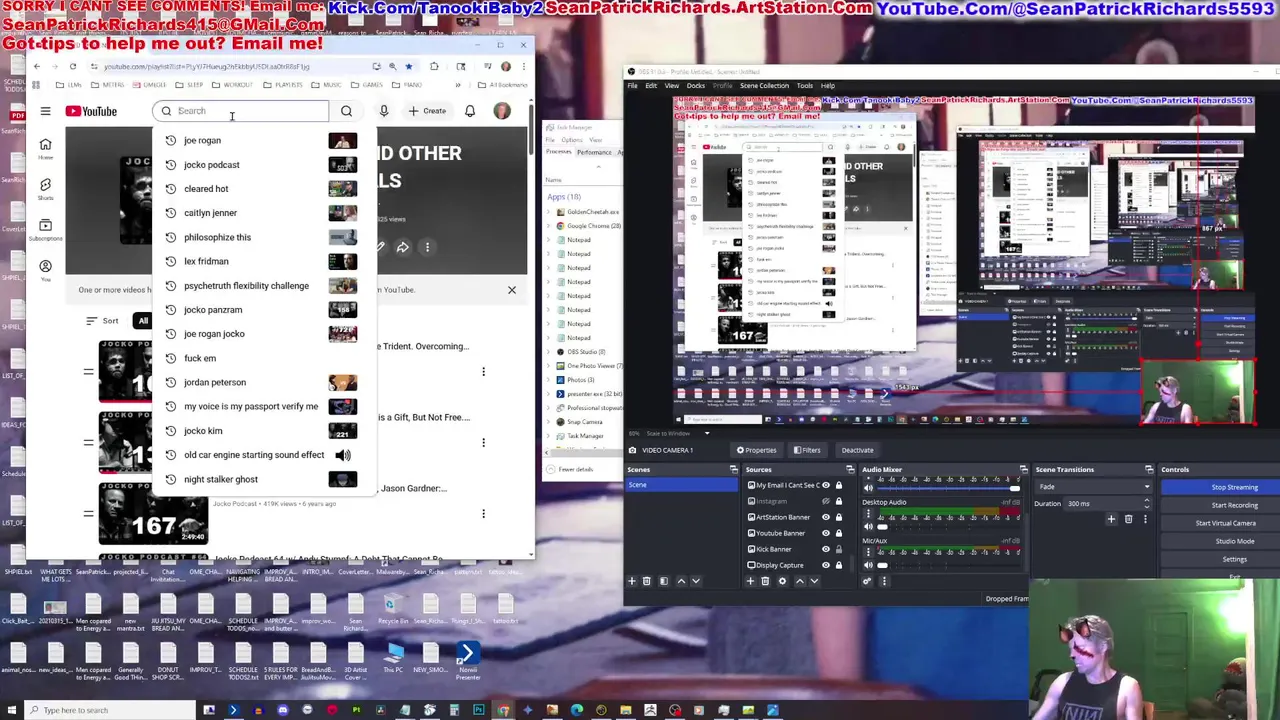Open the YouTube hamburger guide menu
Screen dimensions: 1280x720
point(45,111)
